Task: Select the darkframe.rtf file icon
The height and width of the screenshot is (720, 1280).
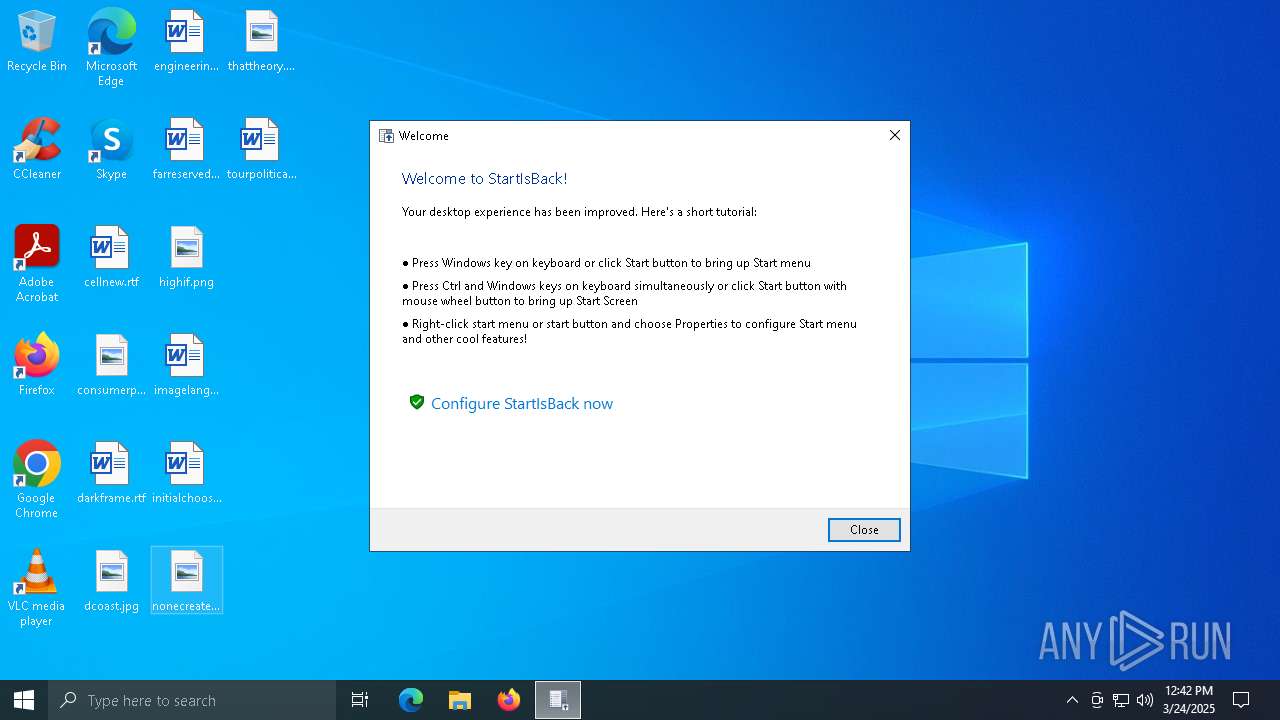Action: click(x=111, y=473)
